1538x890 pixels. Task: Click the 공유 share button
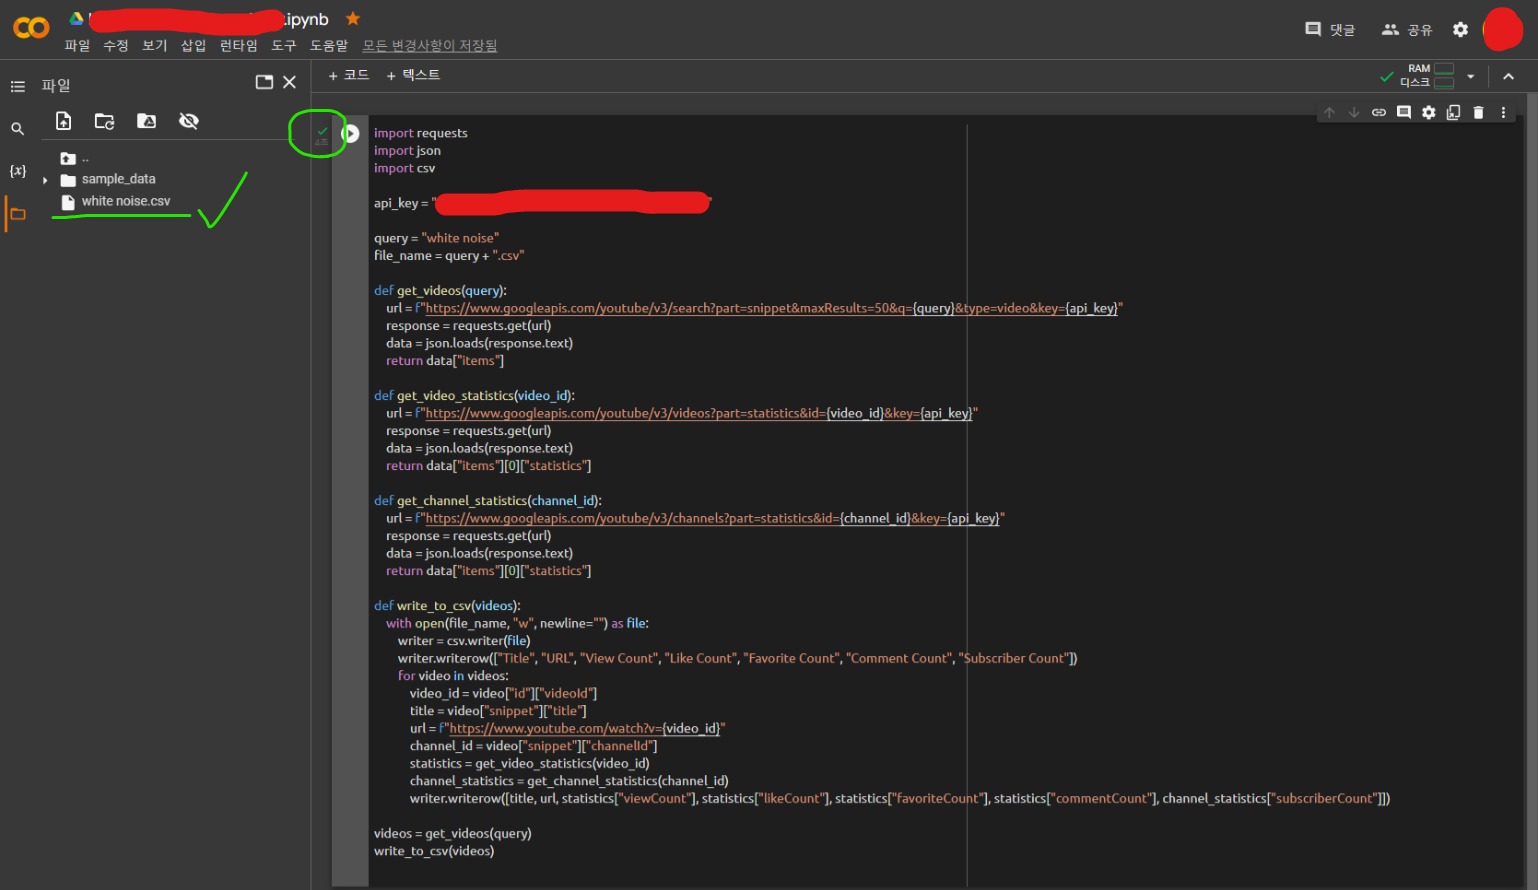point(1407,29)
